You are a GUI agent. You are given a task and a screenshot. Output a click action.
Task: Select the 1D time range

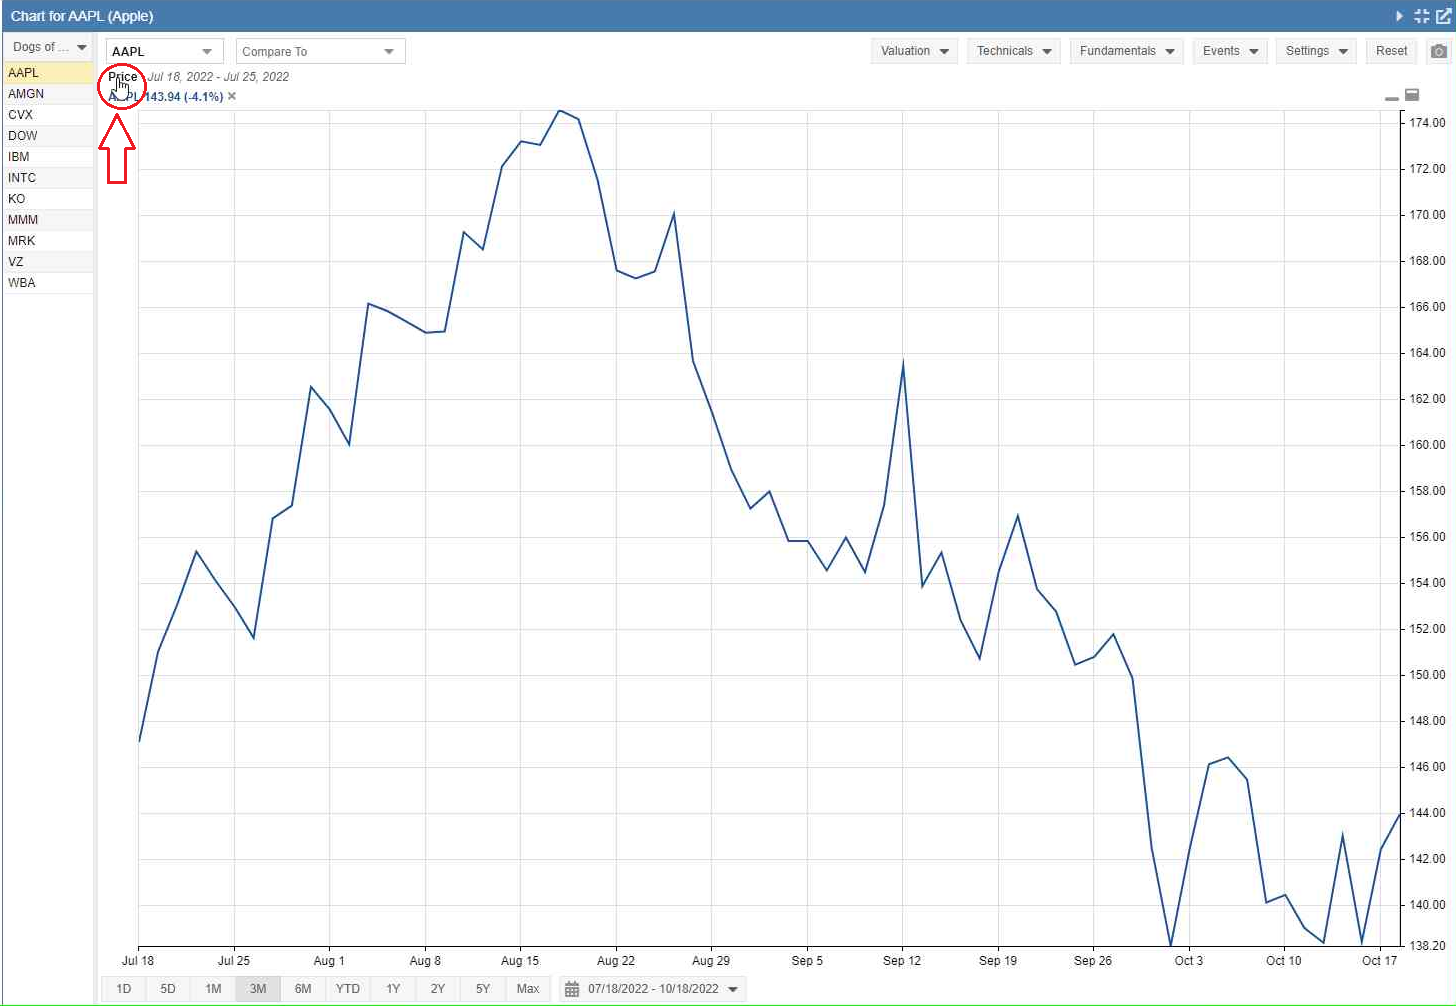click(124, 989)
